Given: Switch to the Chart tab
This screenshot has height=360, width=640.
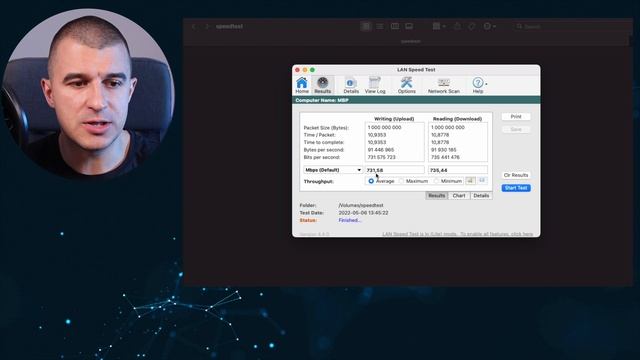Looking at the screenshot, I should pyautogui.click(x=459, y=196).
